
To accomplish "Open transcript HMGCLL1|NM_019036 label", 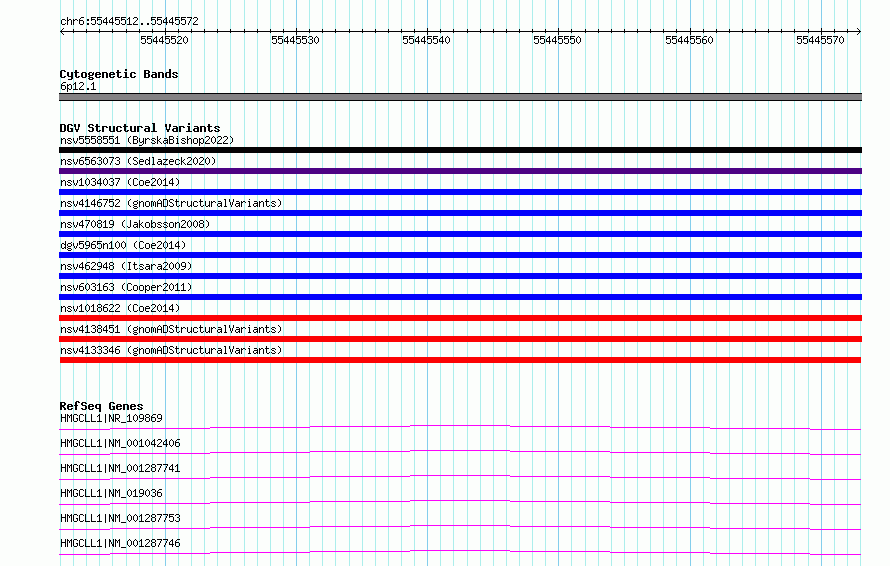I will pos(111,493).
